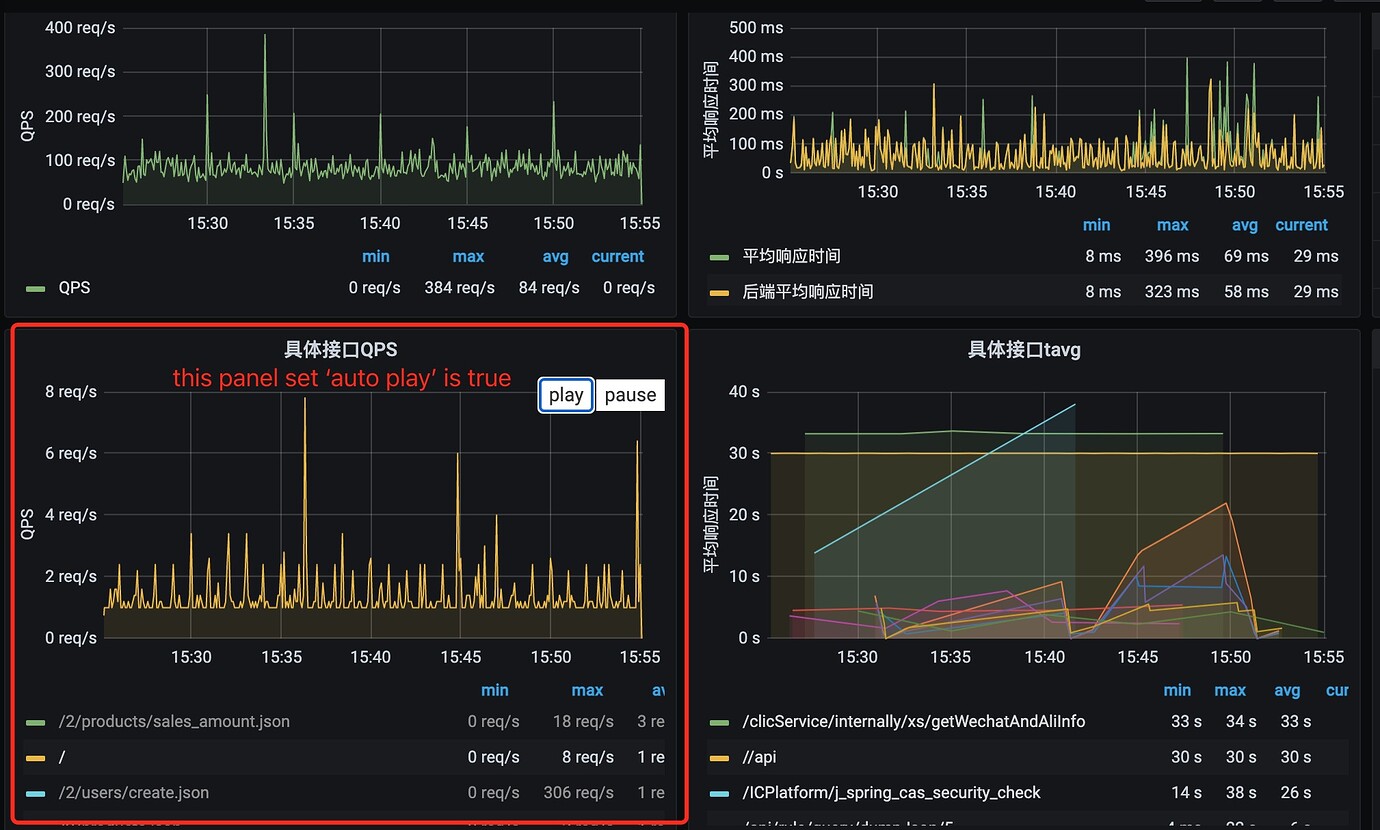The height and width of the screenshot is (830, 1380).
Task: Sort 具体接口tavg legend by avg column
Action: click(1287, 690)
